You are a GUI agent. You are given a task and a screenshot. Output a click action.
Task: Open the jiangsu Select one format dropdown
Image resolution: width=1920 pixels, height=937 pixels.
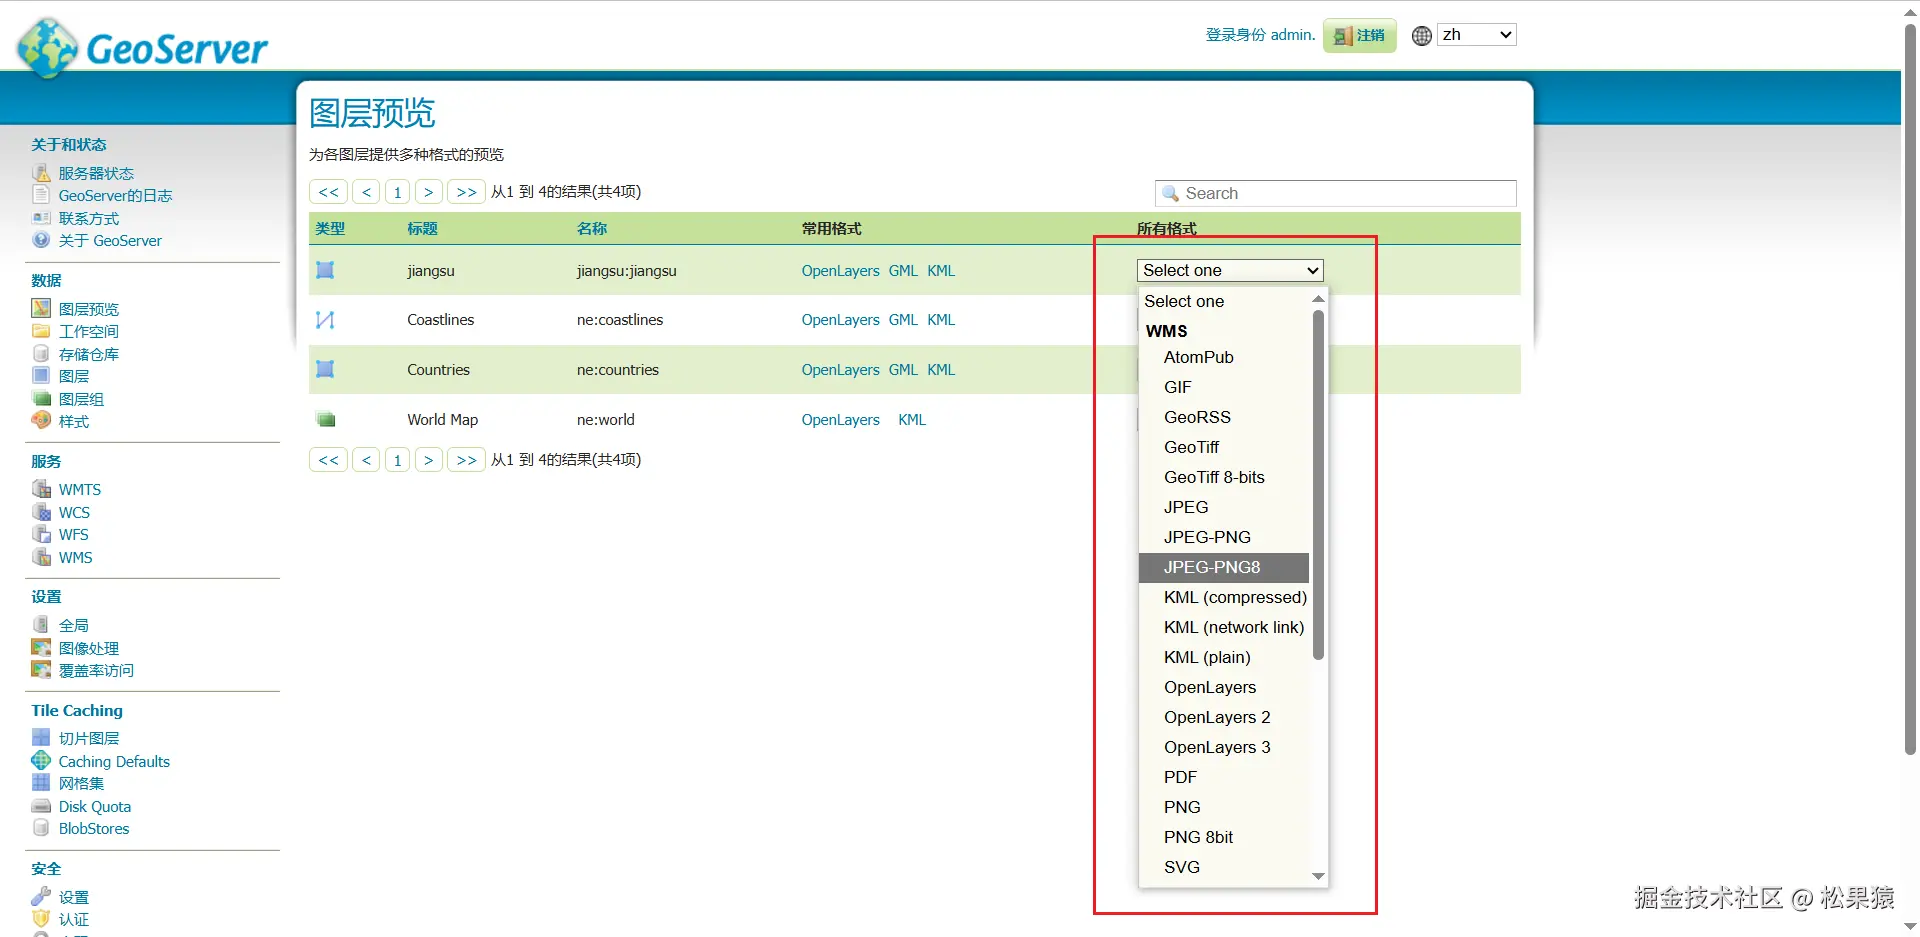point(1230,270)
